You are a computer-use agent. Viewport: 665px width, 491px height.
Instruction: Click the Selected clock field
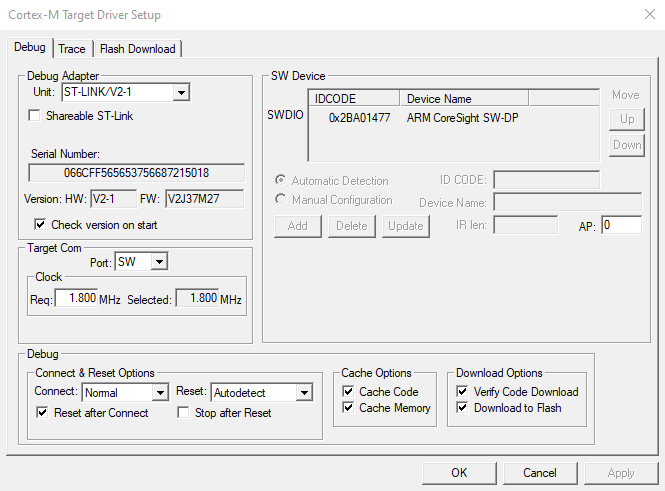click(197, 299)
